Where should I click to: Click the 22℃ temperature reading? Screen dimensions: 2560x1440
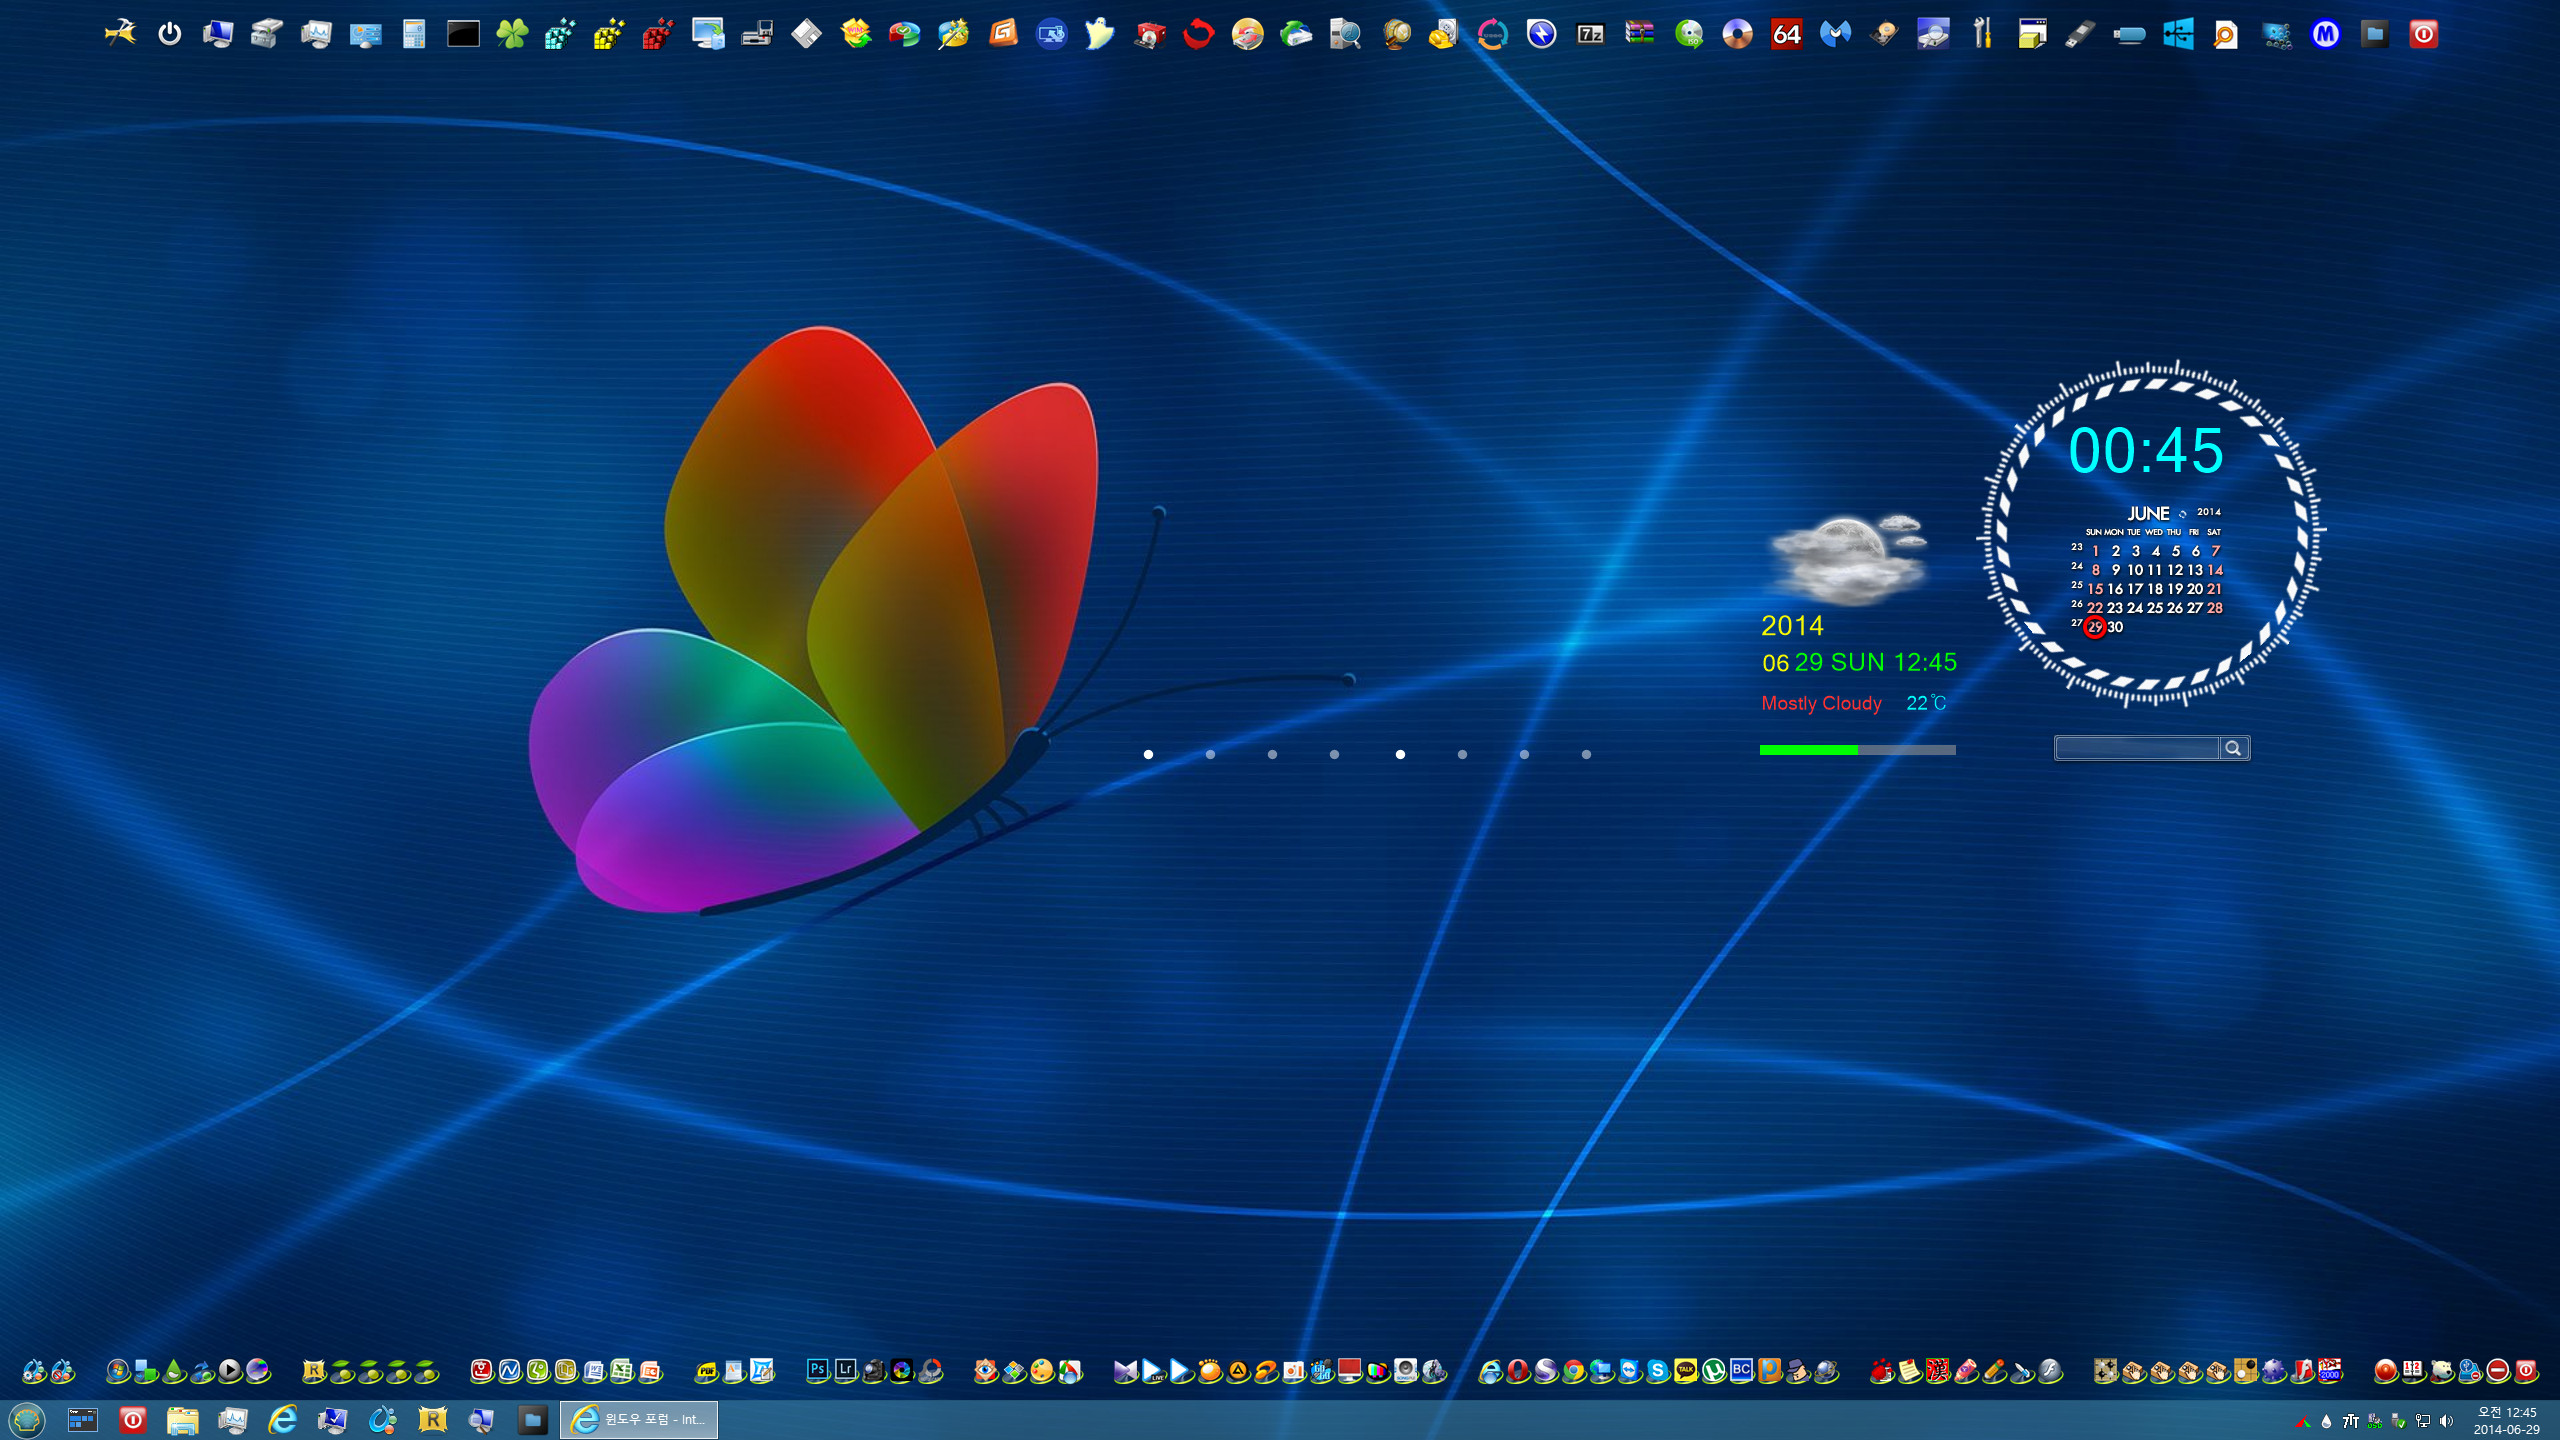click(x=1926, y=703)
